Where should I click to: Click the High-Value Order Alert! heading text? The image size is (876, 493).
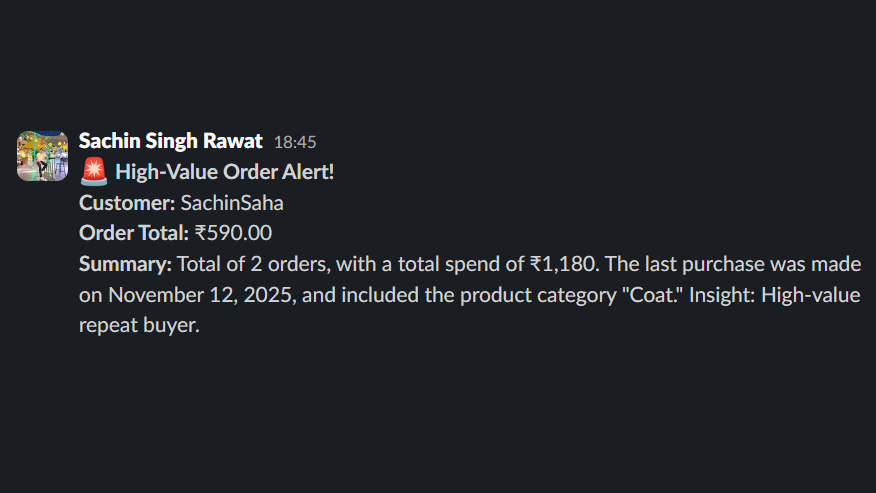click(225, 172)
